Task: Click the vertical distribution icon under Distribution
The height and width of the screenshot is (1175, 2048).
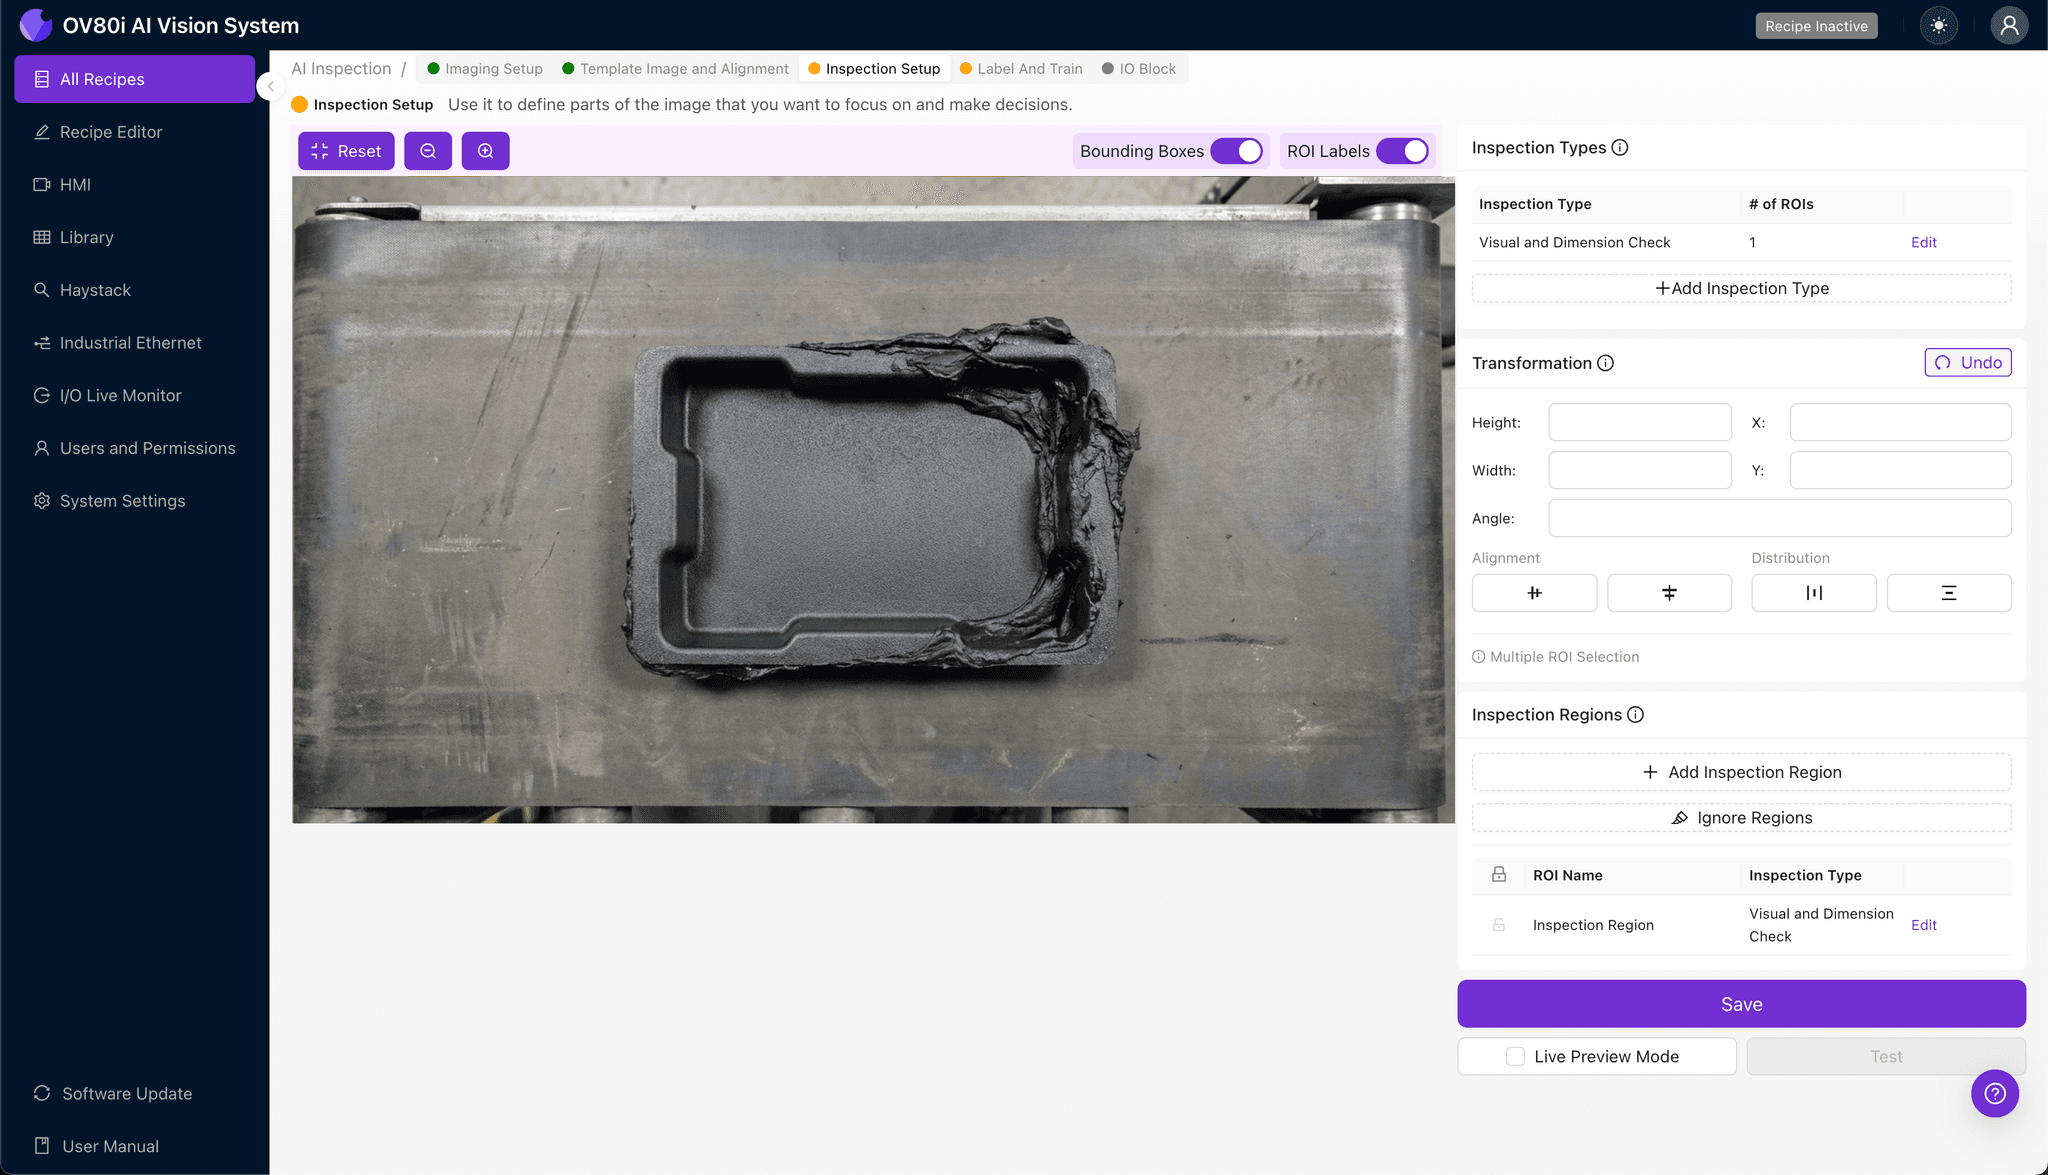Action: point(1948,592)
